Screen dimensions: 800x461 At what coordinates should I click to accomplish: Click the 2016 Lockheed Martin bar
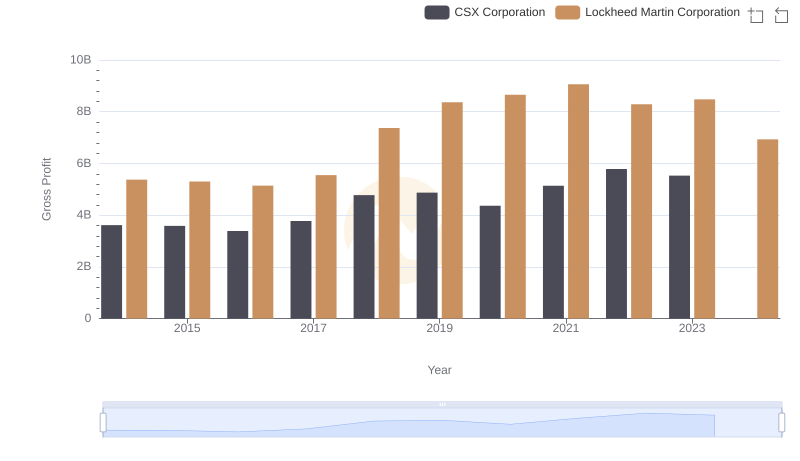[x=263, y=252]
